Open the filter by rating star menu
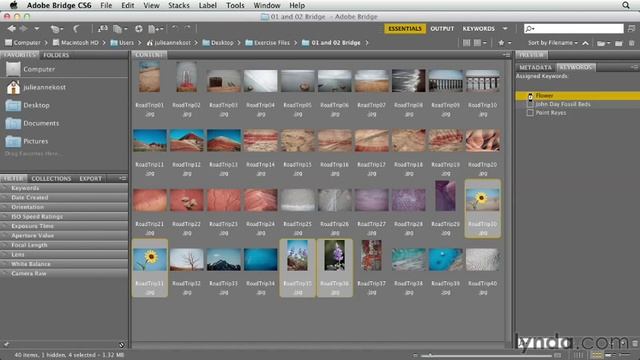This screenshot has height=360, width=640. point(504,43)
